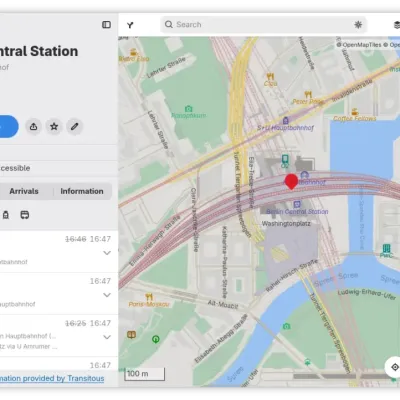The image size is (400, 400).
Task: Open the routing fork icon
Action: click(x=130, y=25)
